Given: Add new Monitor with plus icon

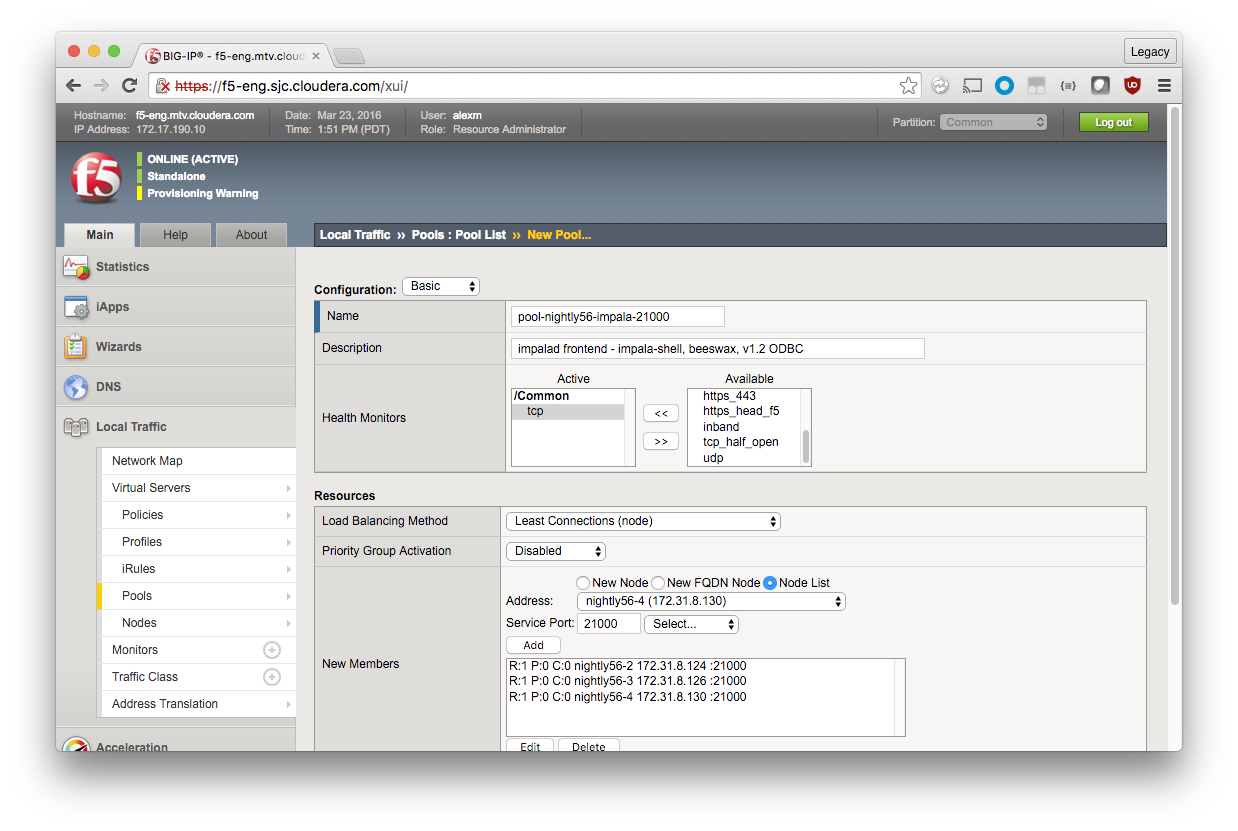Looking at the screenshot, I should [x=271, y=650].
